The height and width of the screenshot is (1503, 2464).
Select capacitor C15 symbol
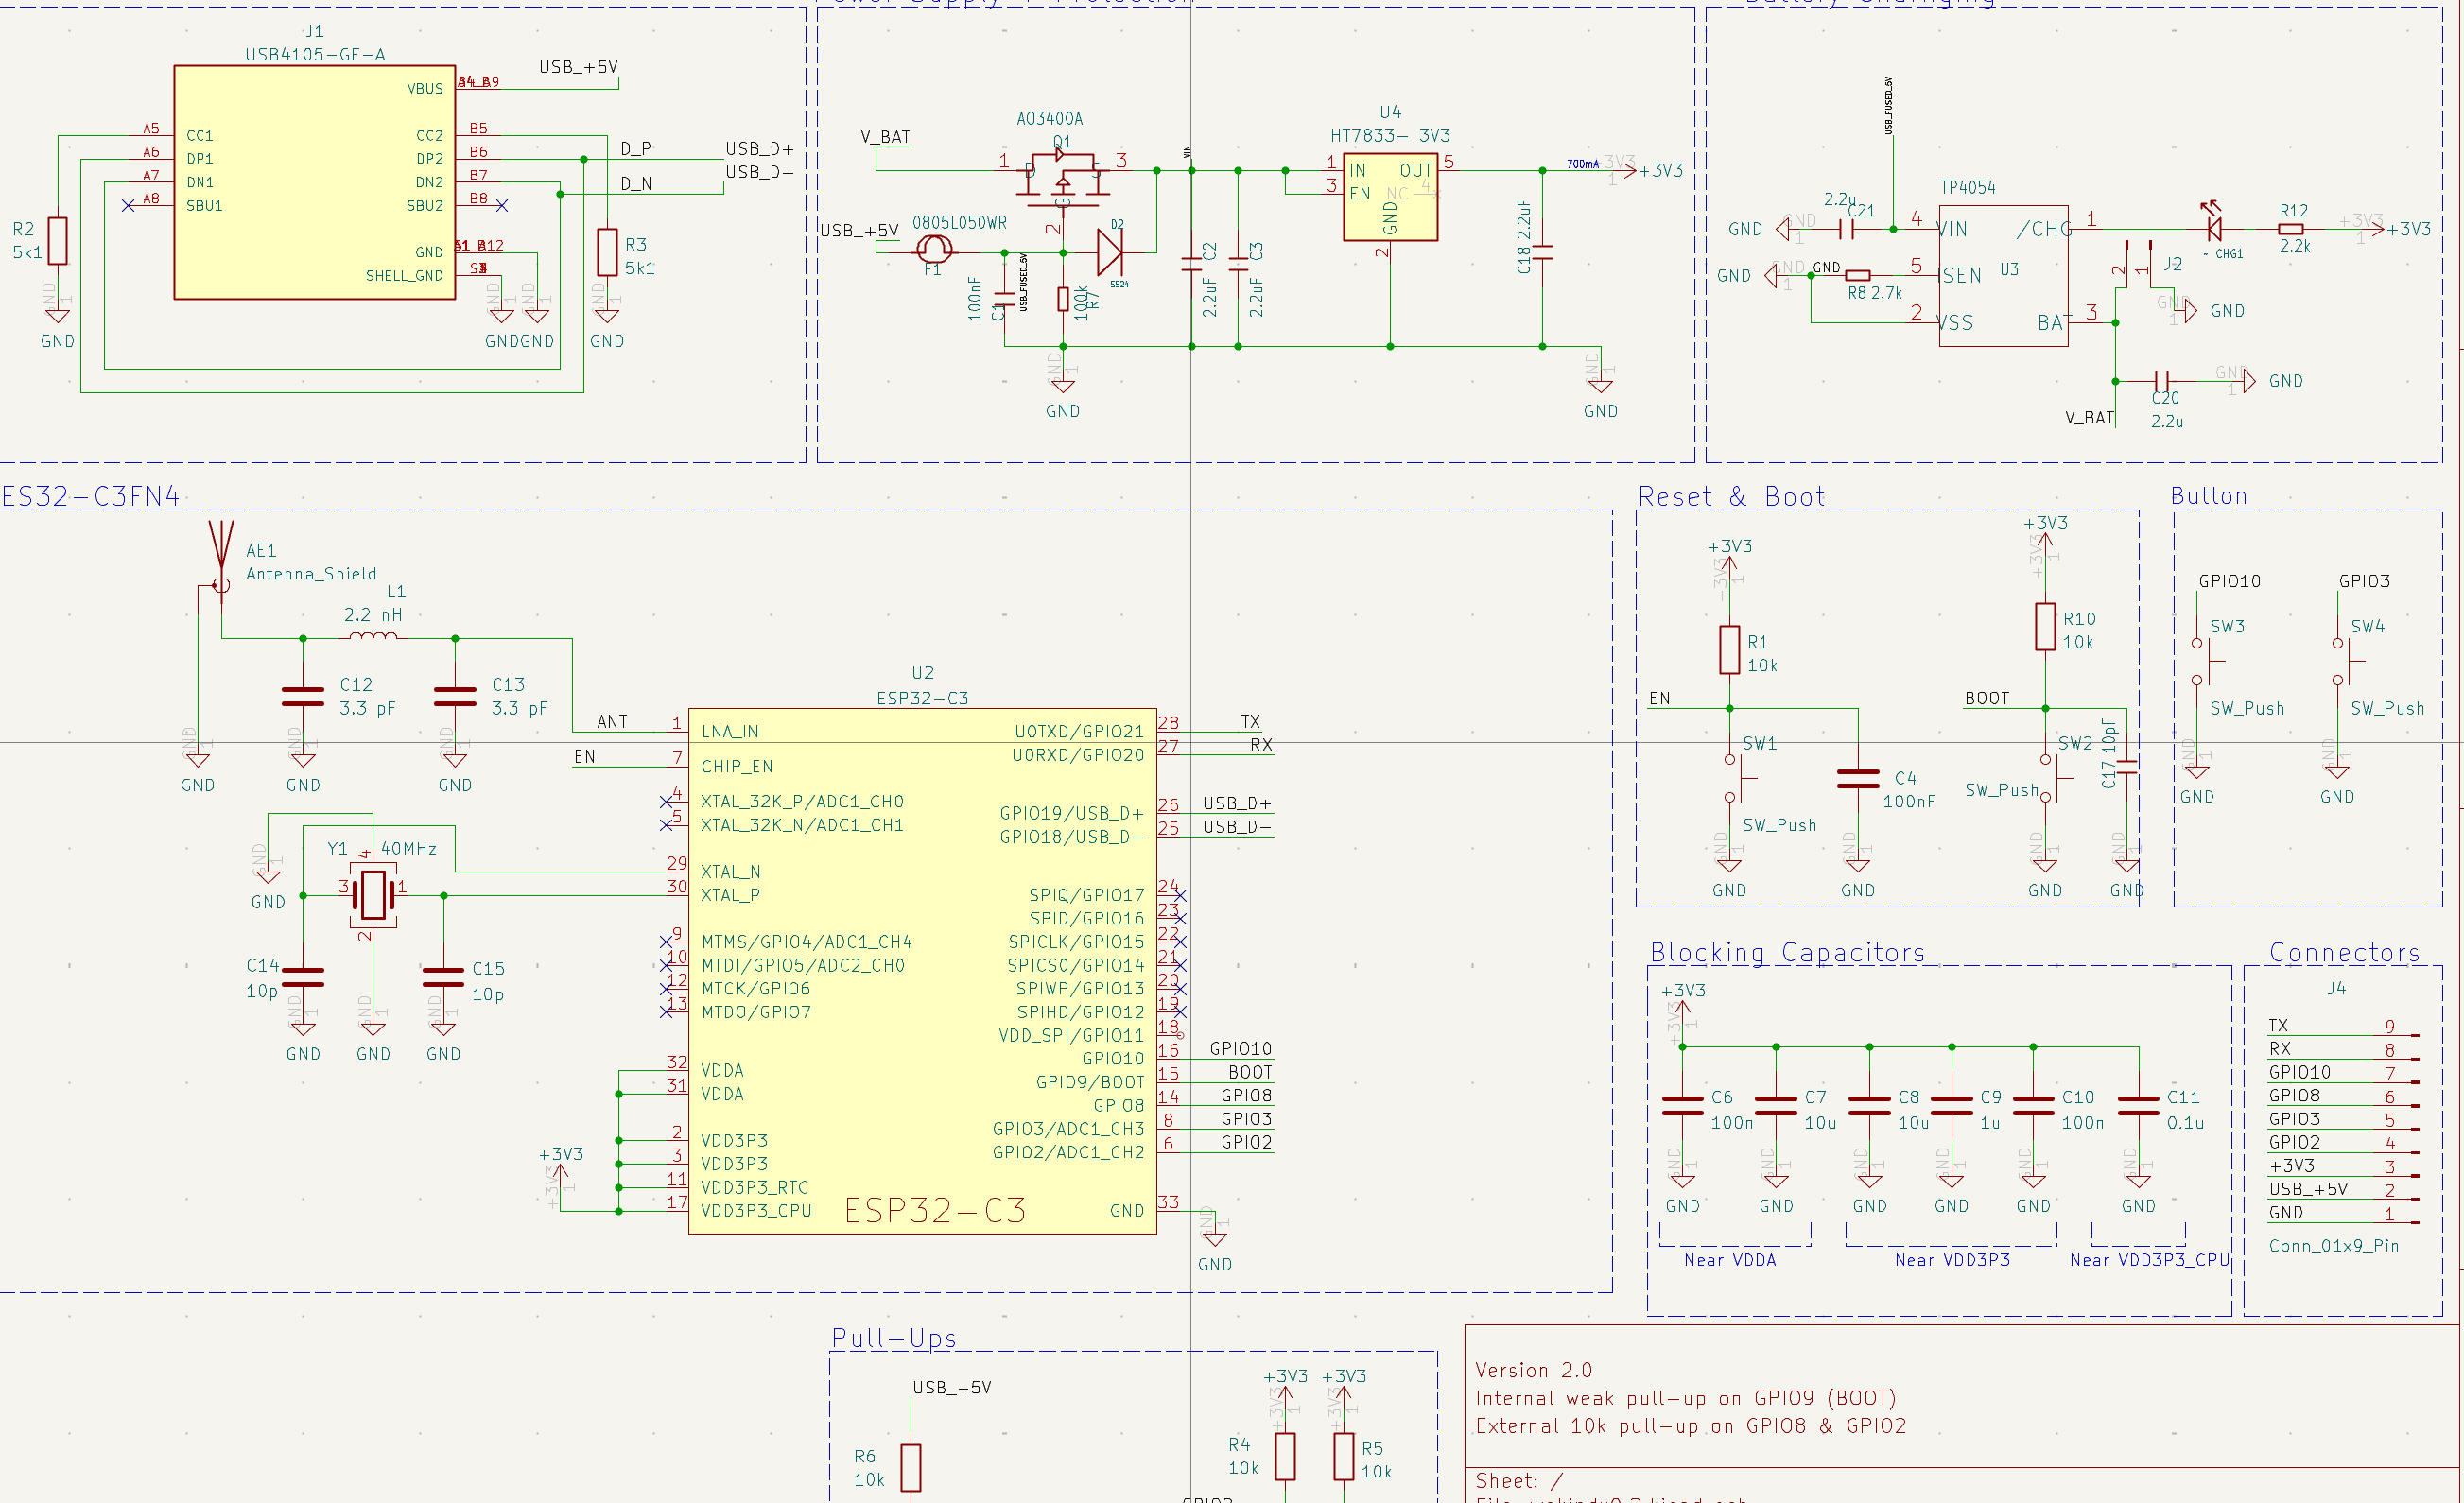pyautogui.click(x=443, y=977)
